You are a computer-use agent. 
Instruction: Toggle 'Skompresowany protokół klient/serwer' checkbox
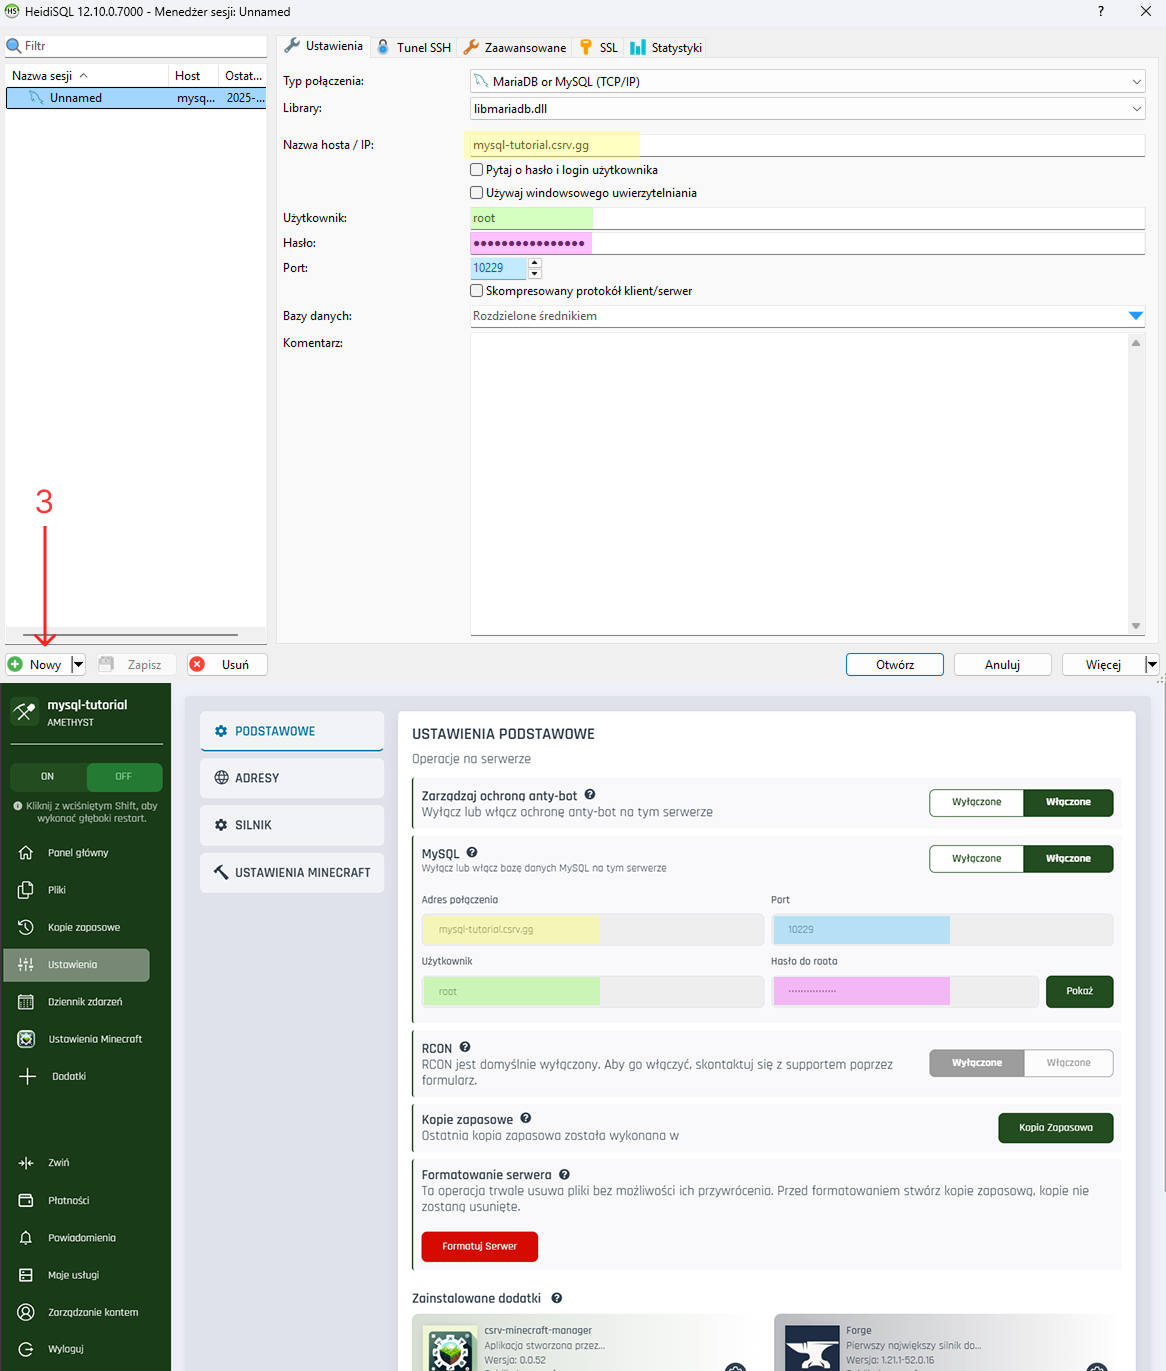(x=477, y=291)
